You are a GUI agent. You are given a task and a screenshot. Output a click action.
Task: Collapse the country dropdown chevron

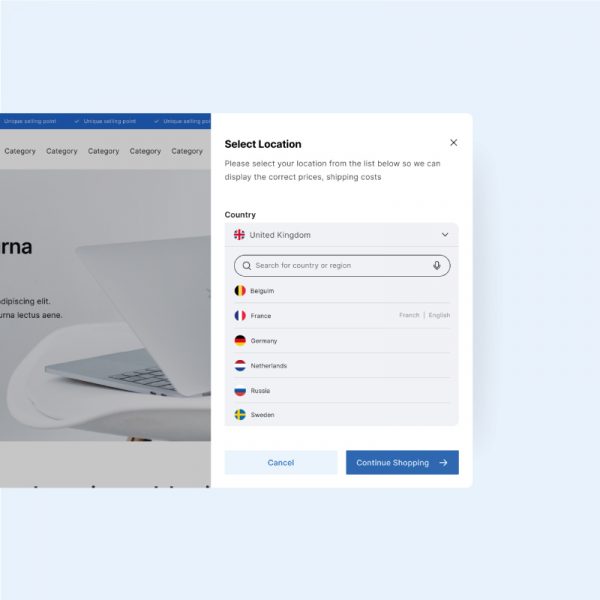[445, 235]
